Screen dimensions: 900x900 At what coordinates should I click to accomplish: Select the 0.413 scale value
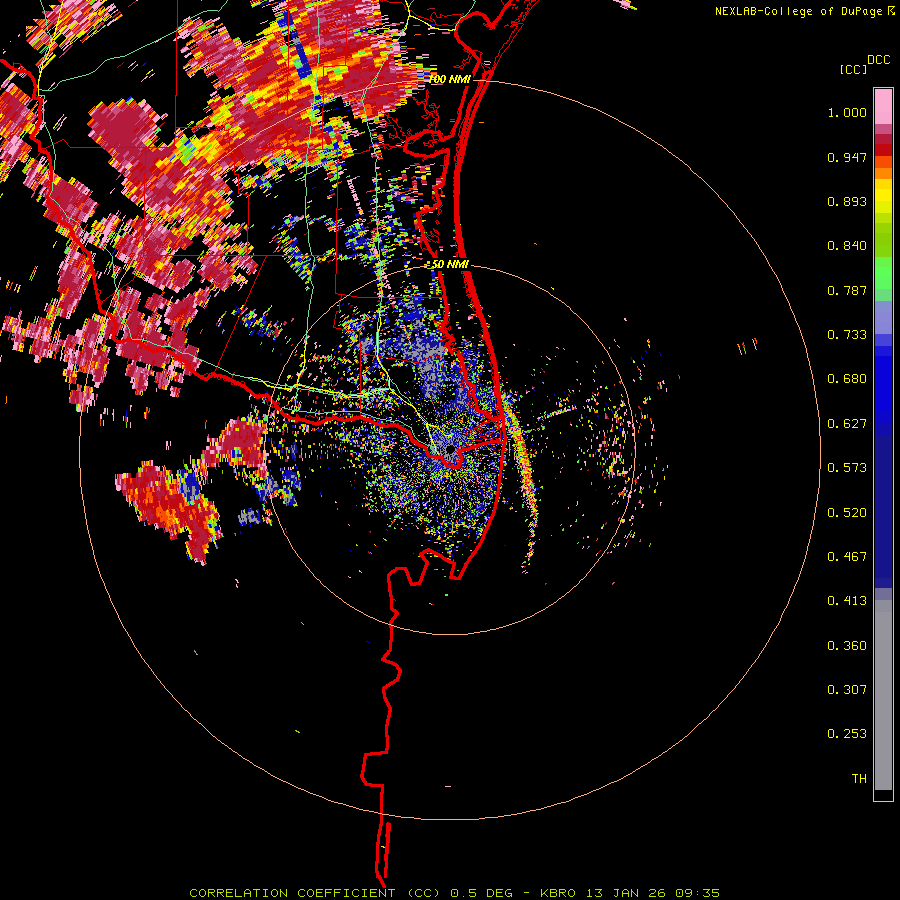click(x=847, y=601)
